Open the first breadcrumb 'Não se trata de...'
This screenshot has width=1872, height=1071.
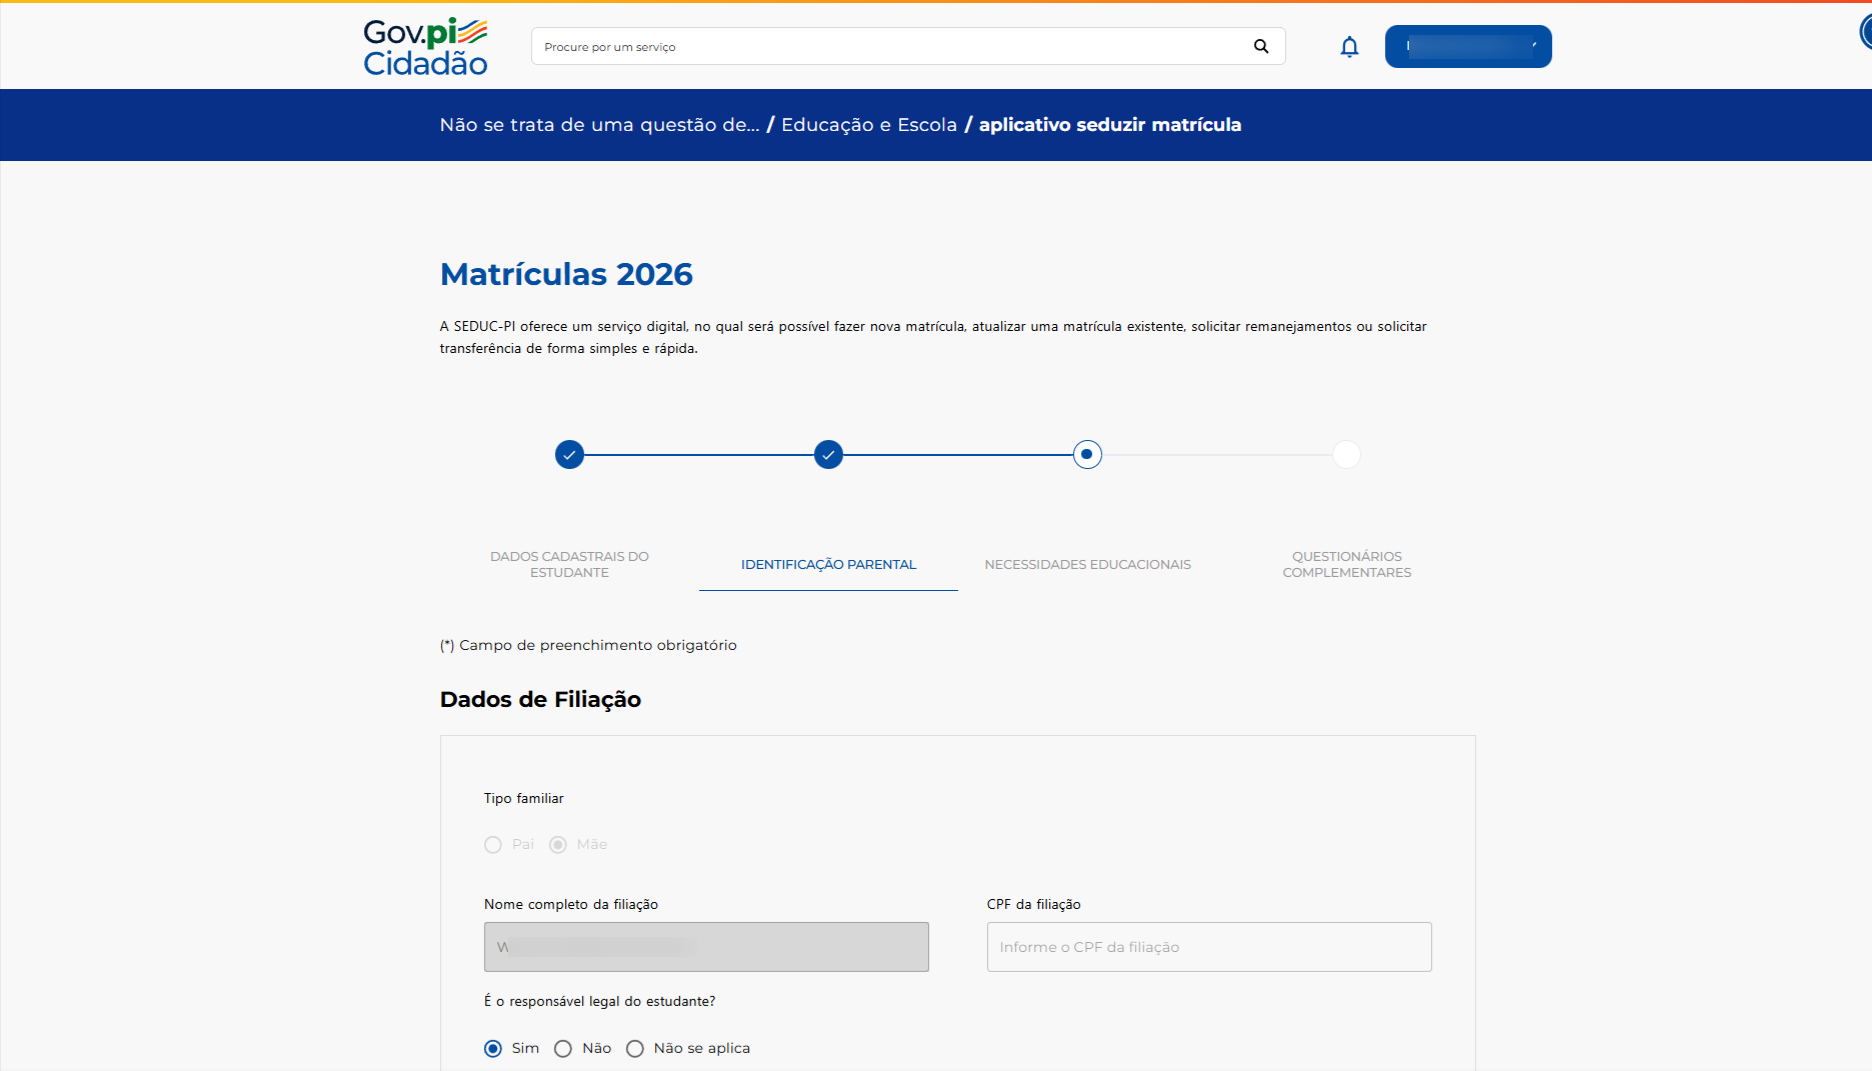599,125
